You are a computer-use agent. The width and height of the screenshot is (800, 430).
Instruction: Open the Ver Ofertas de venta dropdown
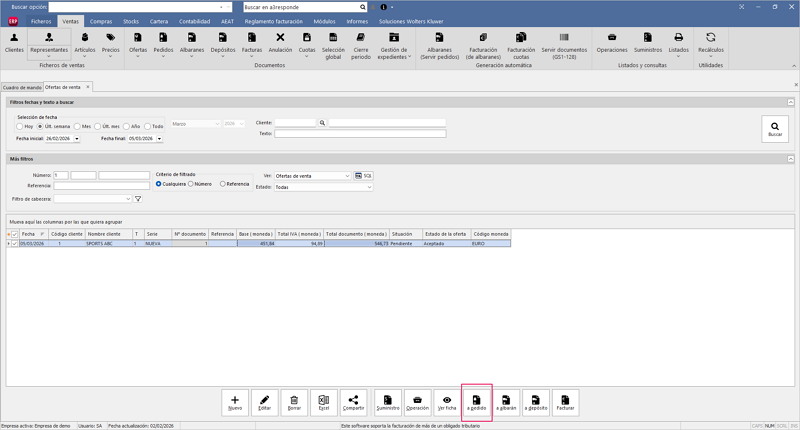click(347, 176)
